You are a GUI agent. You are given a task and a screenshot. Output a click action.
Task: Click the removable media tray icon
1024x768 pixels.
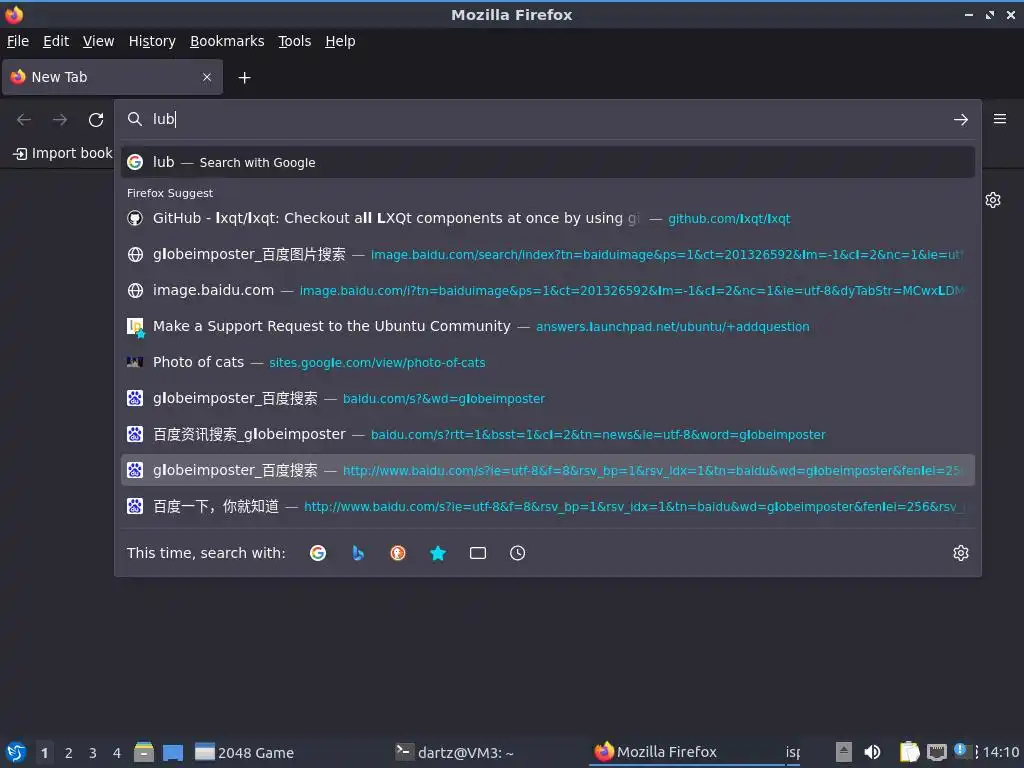pos(844,752)
